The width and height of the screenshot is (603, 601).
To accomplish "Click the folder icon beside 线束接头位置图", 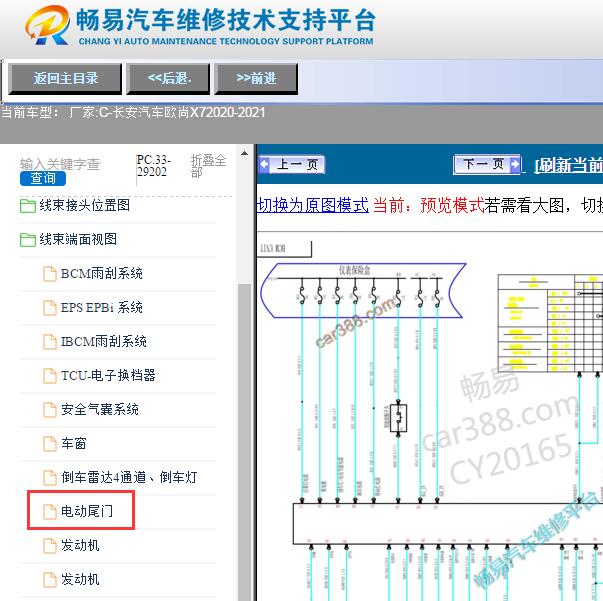I will click(x=28, y=206).
